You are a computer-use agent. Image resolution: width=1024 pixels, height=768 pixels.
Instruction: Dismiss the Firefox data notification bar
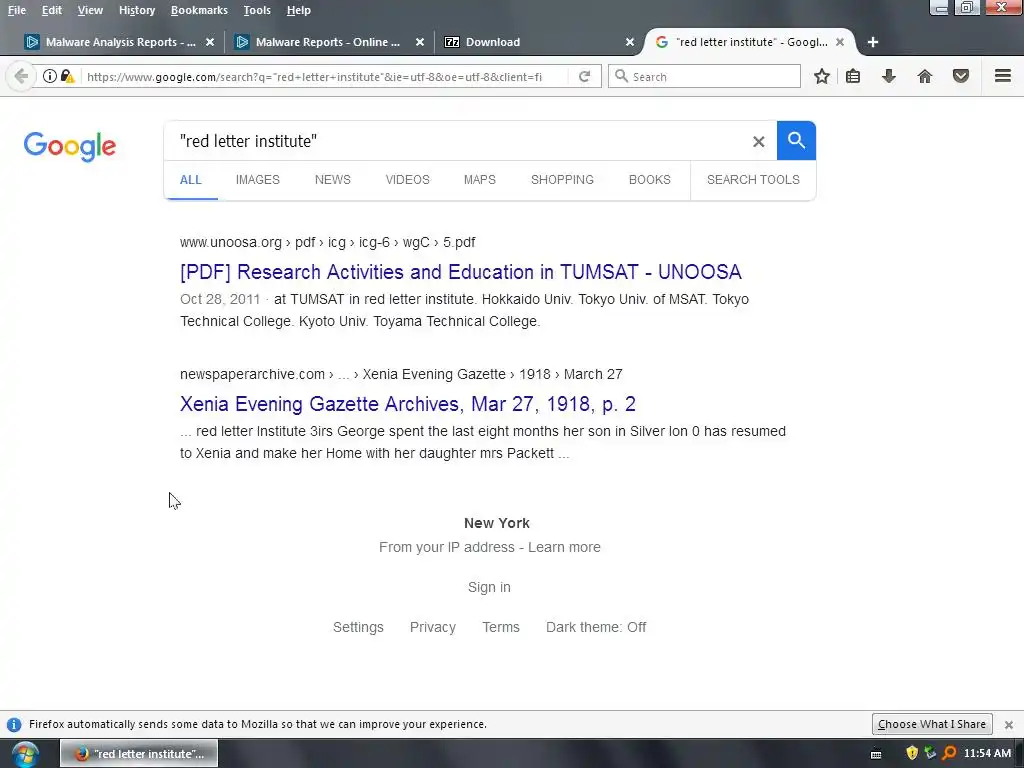[1009, 725]
